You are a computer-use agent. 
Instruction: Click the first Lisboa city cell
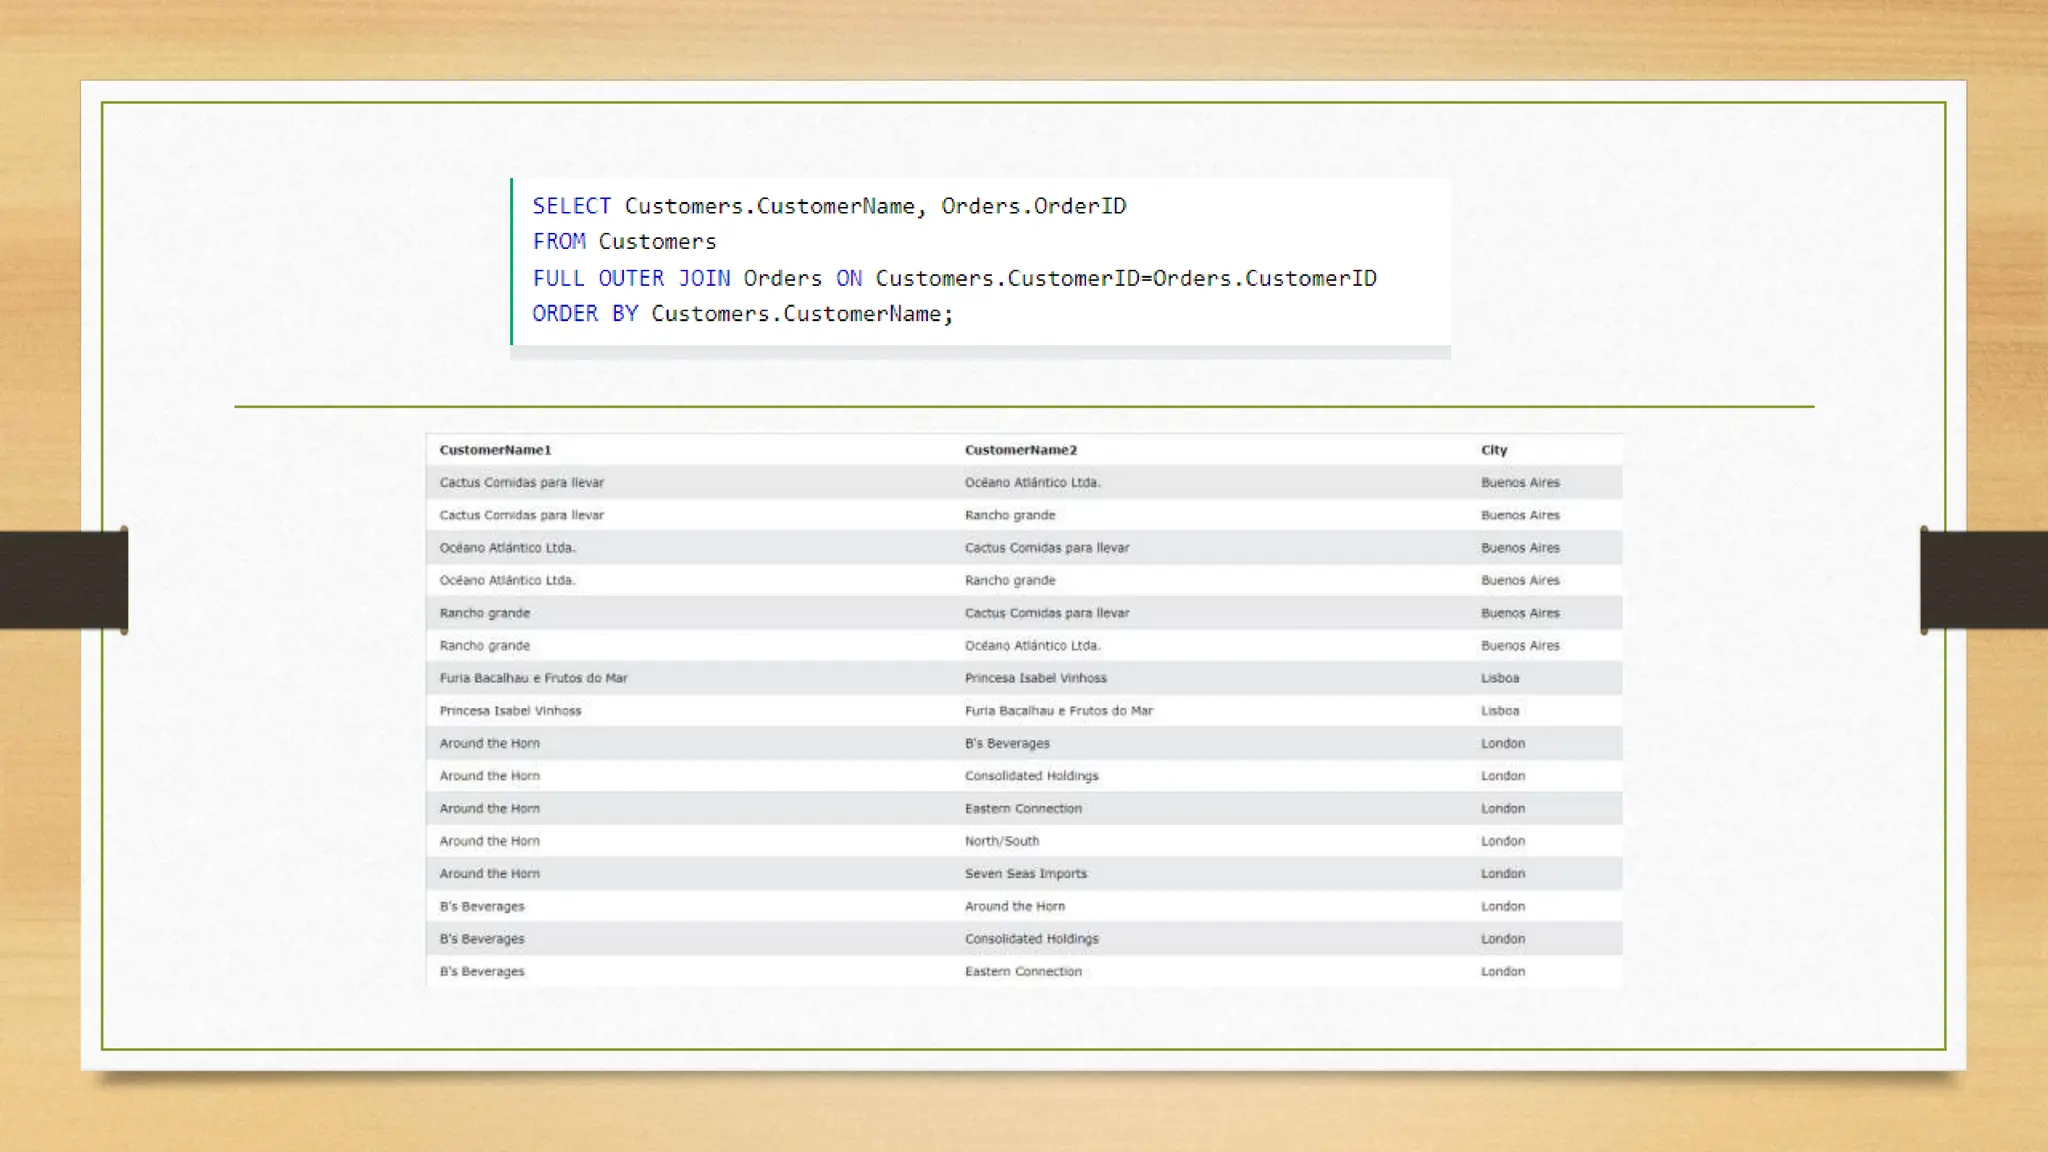(x=1499, y=678)
